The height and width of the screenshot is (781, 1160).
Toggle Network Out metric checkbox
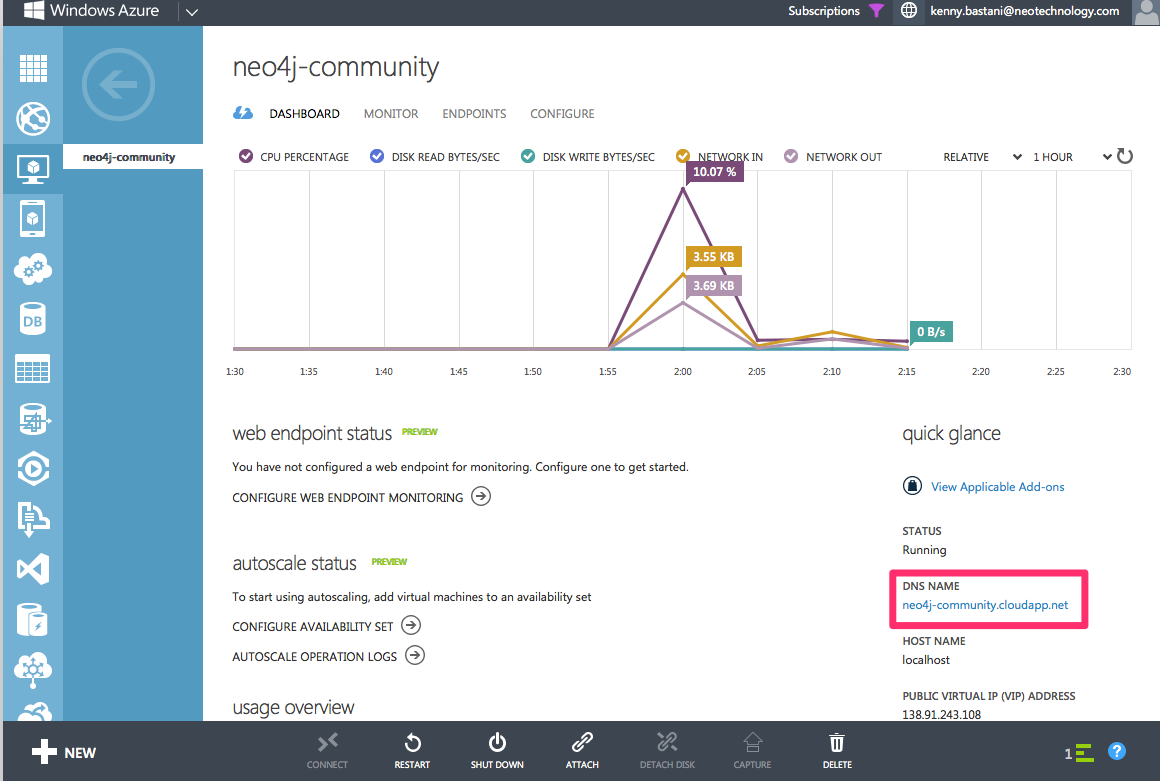click(791, 156)
